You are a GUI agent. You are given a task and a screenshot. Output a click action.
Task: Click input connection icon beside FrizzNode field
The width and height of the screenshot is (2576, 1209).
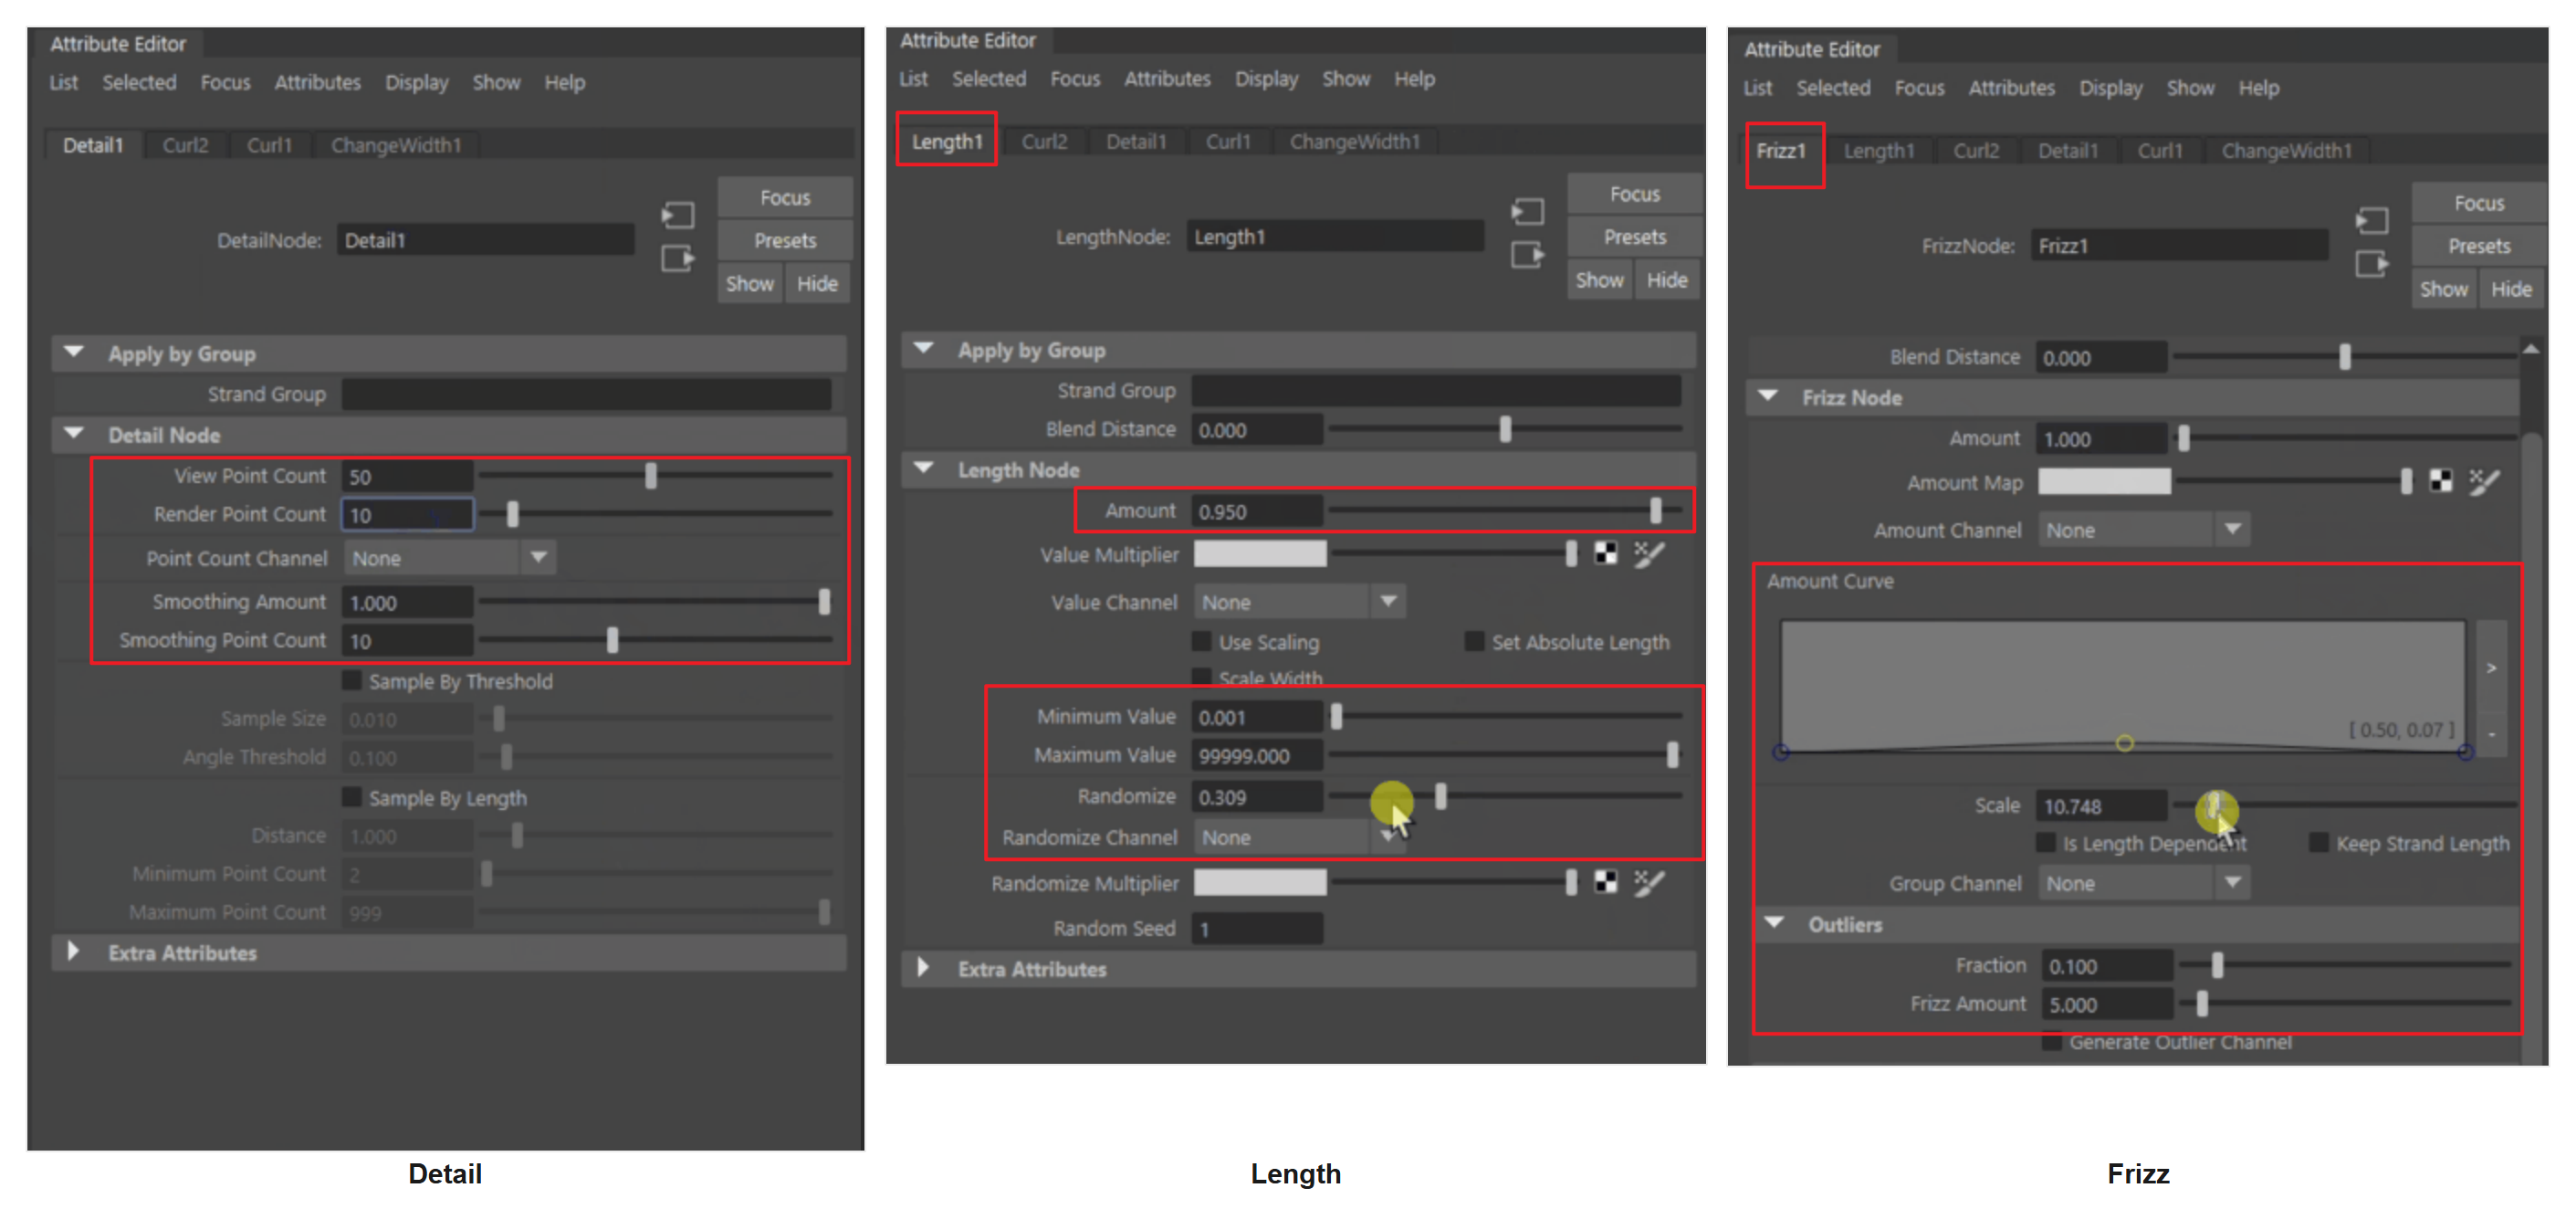click(2372, 220)
